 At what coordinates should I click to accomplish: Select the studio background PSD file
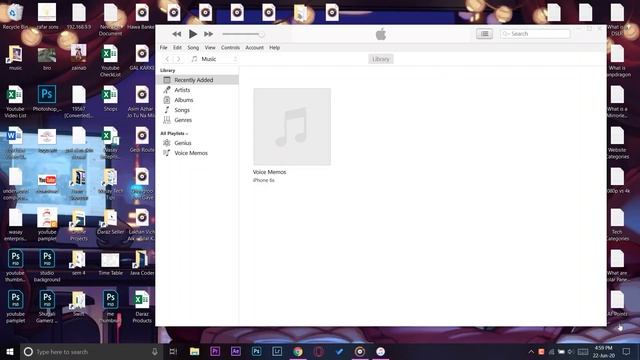(47, 266)
